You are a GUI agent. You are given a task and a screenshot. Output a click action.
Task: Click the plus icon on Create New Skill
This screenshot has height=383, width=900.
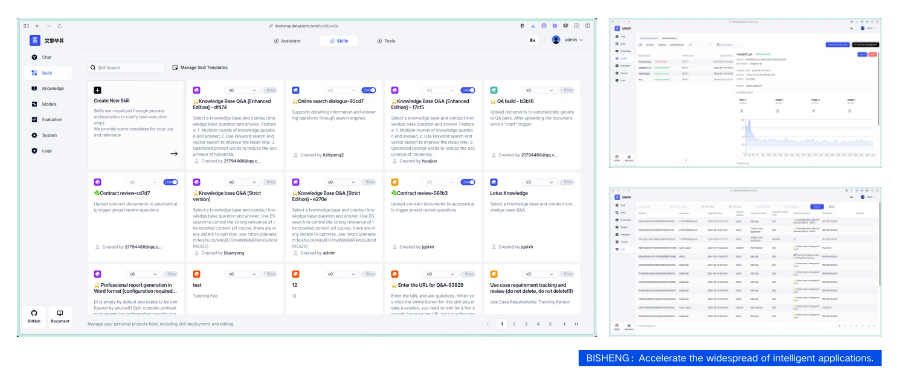(x=97, y=90)
